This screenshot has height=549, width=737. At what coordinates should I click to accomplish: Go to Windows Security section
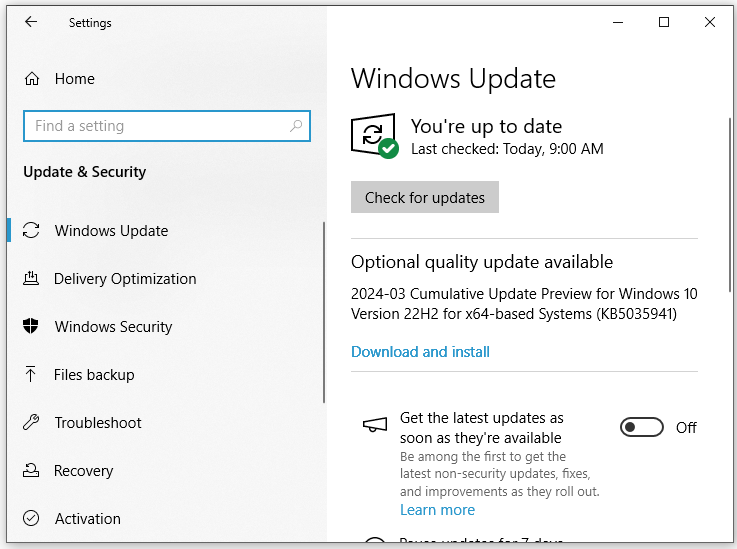113,327
